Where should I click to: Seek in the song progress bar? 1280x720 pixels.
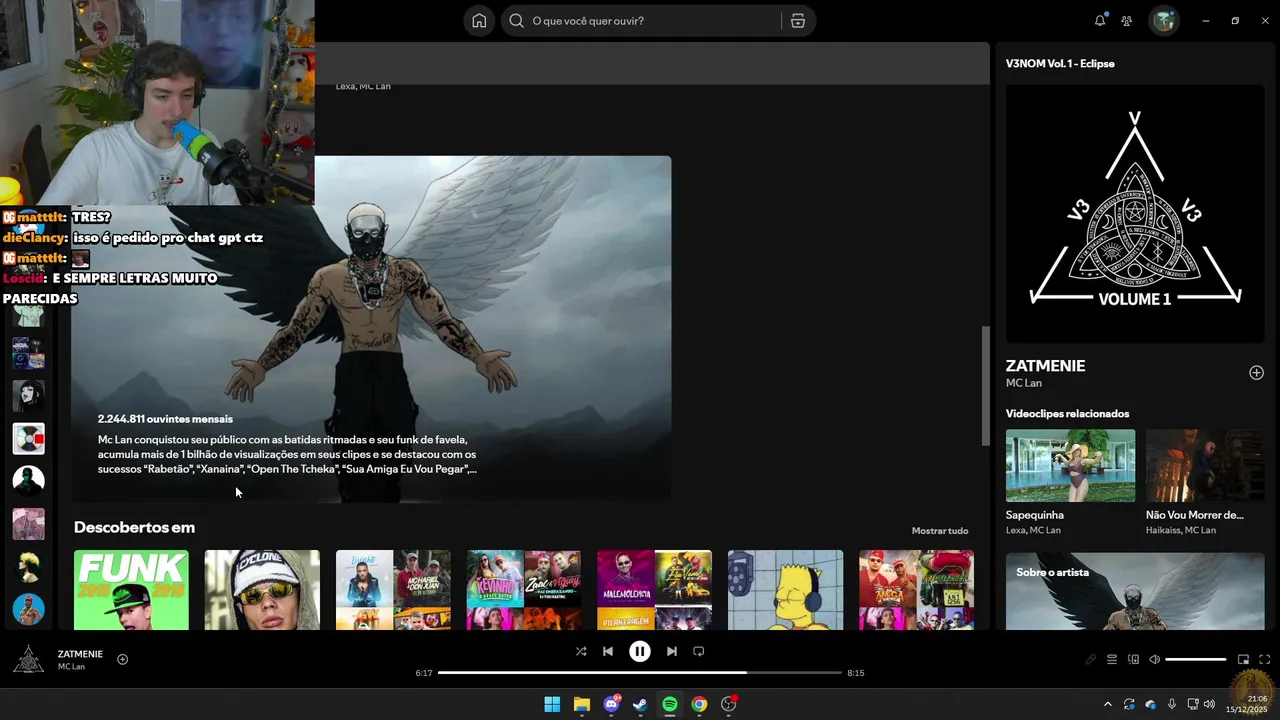640,673
